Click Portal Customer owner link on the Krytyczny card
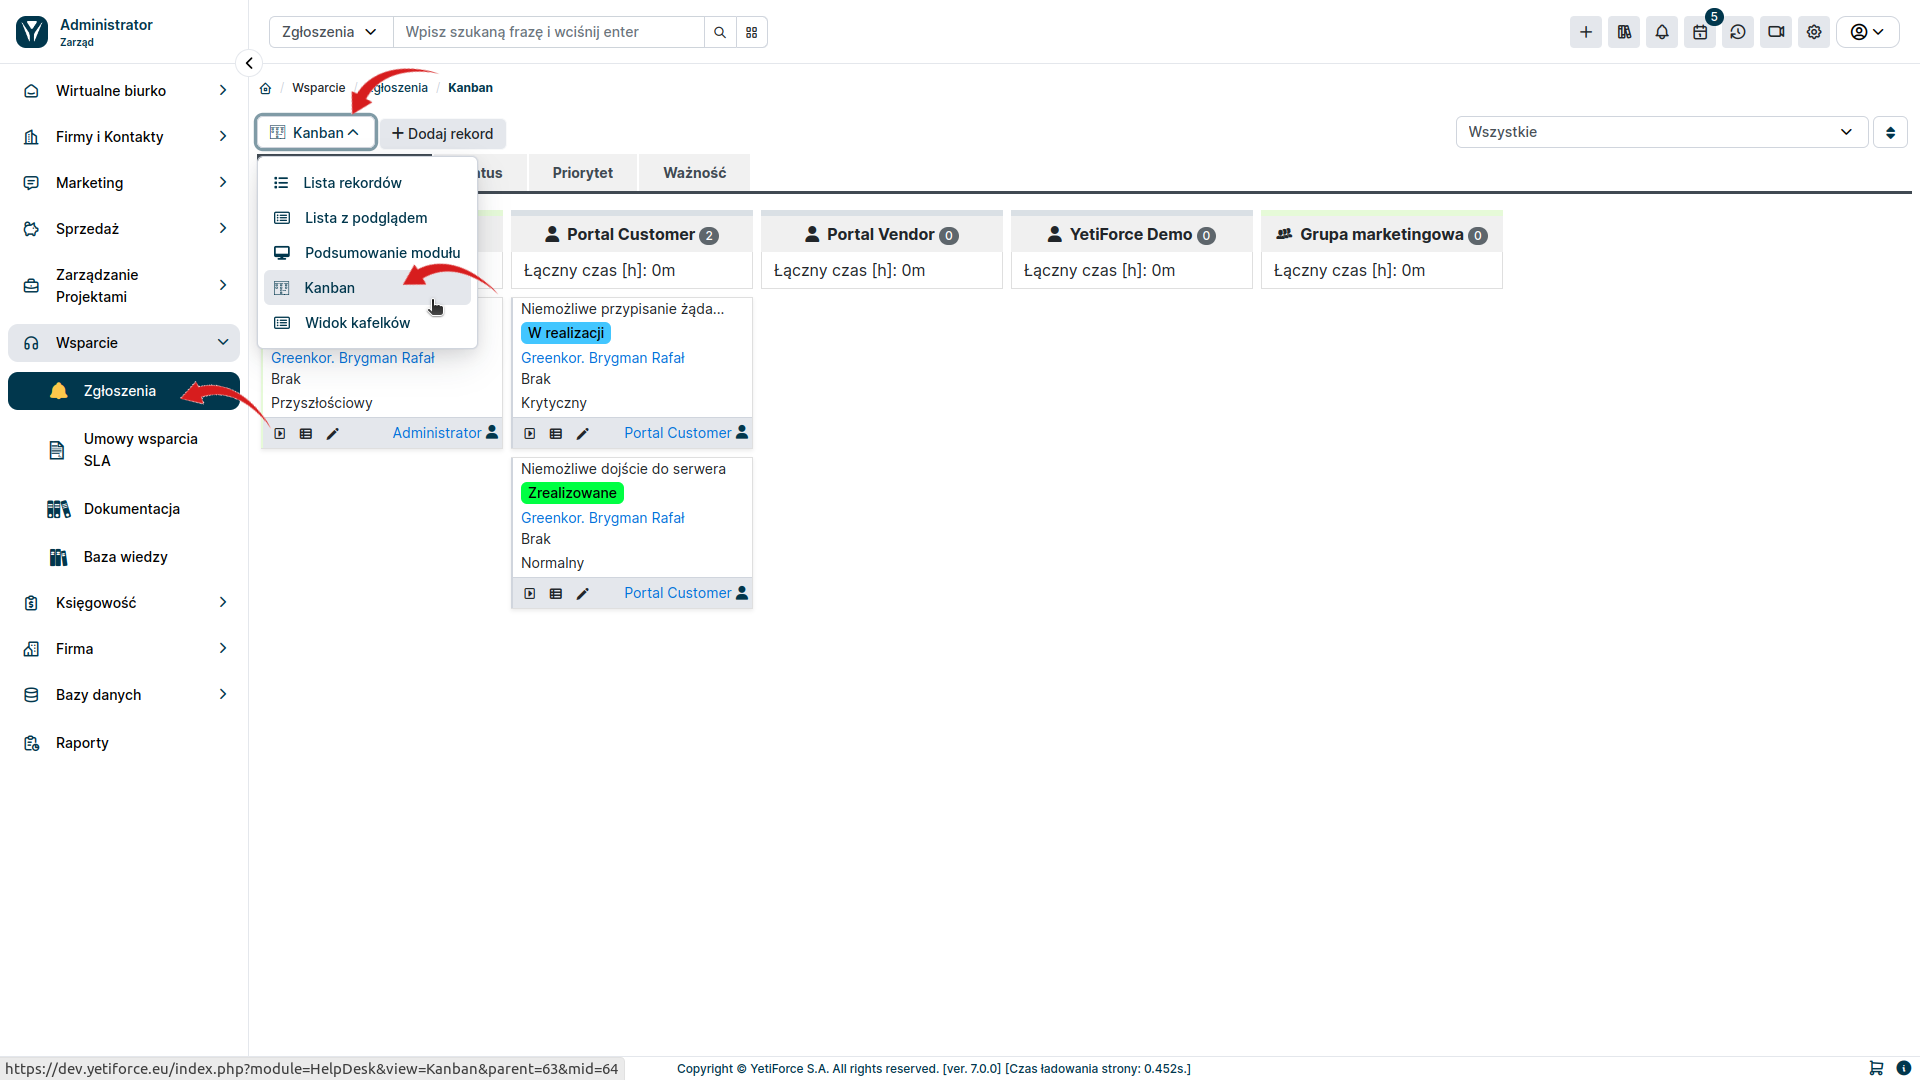The height and width of the screenshot is (1080, 1920). 677,433
